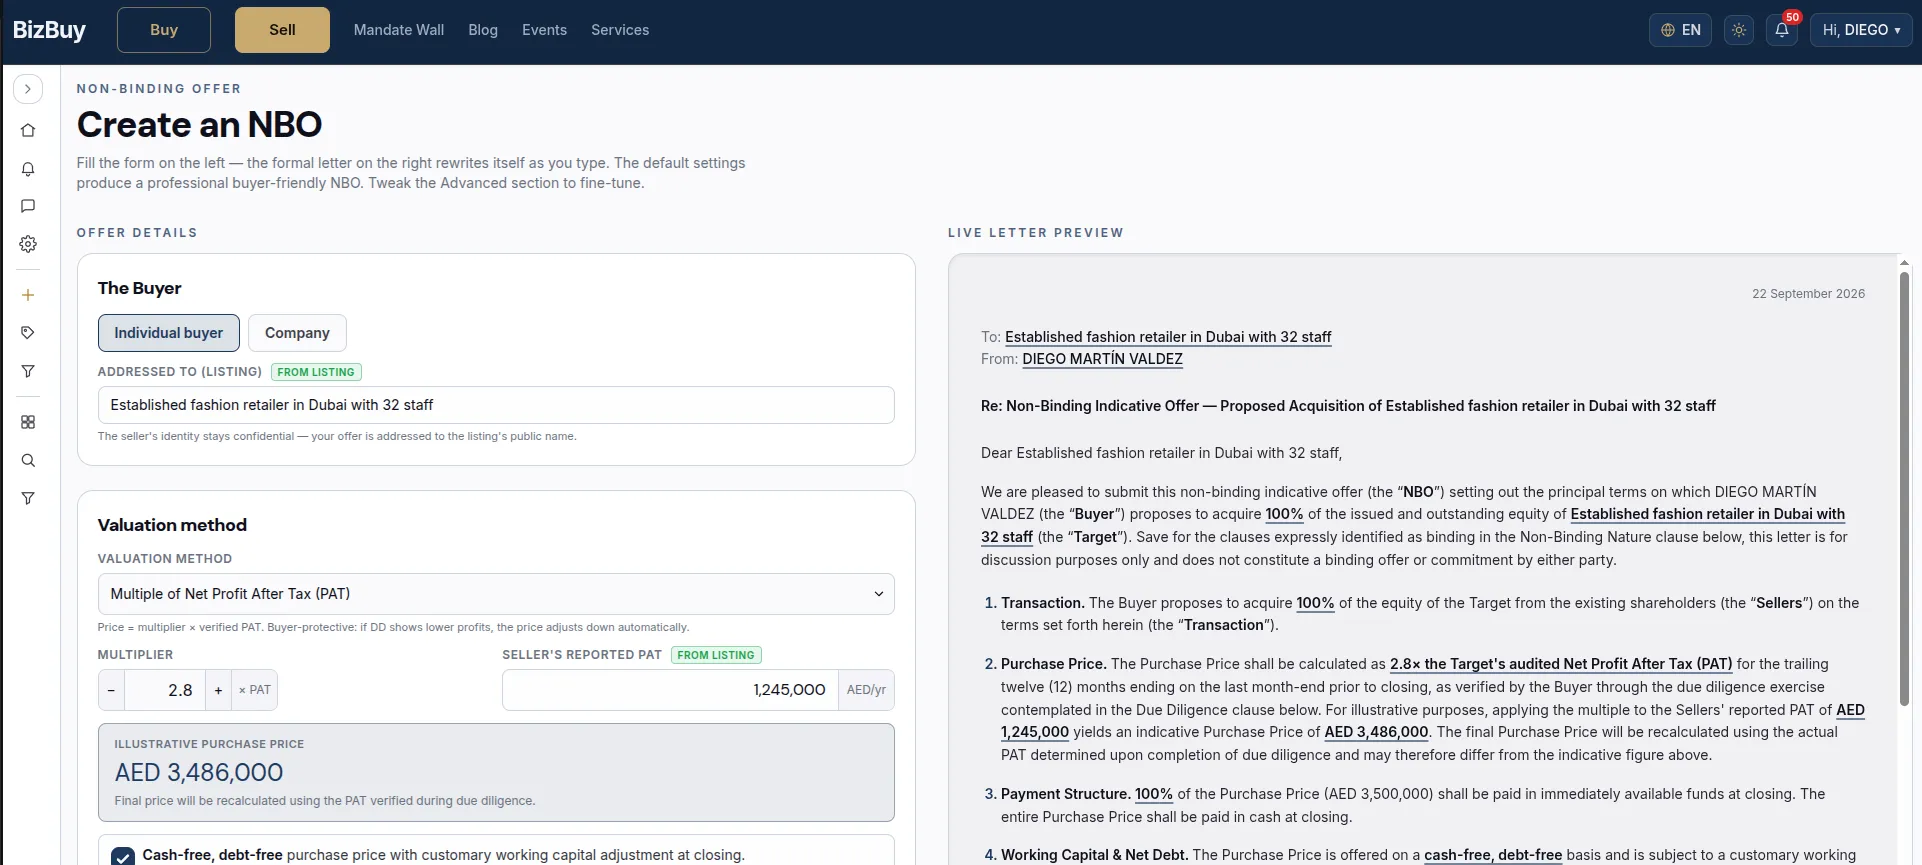Click the Addressed To listing input field
The height and width of the screenshot is (865, 1922).
pyautogui.click(x=496, y=405)
